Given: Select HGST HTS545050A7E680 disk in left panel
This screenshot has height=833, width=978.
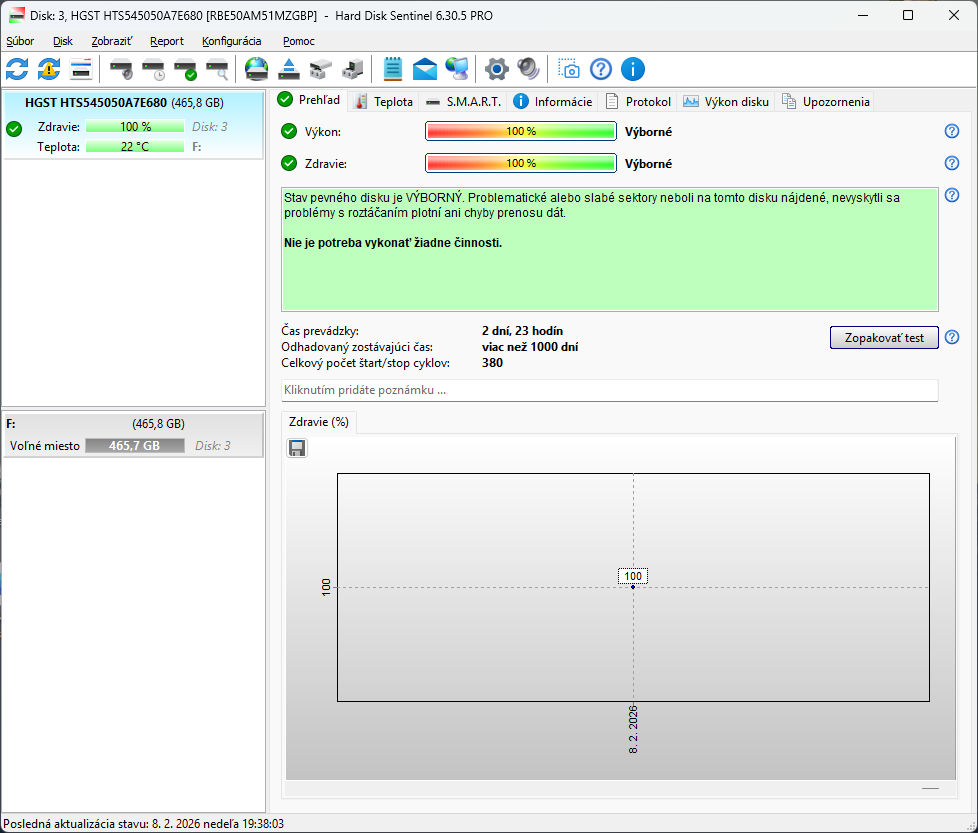Looking at the screenshot, I should (133, 125).
